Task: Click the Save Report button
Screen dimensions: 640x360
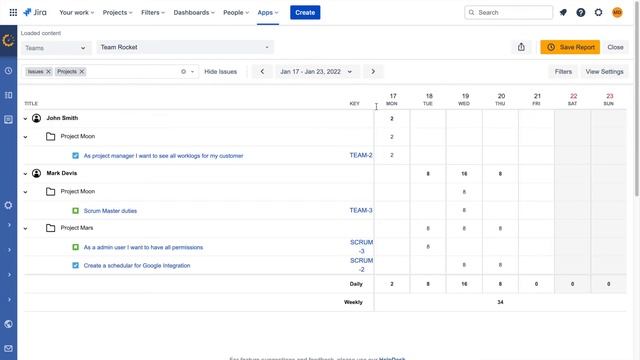Action: click(570, 47)
